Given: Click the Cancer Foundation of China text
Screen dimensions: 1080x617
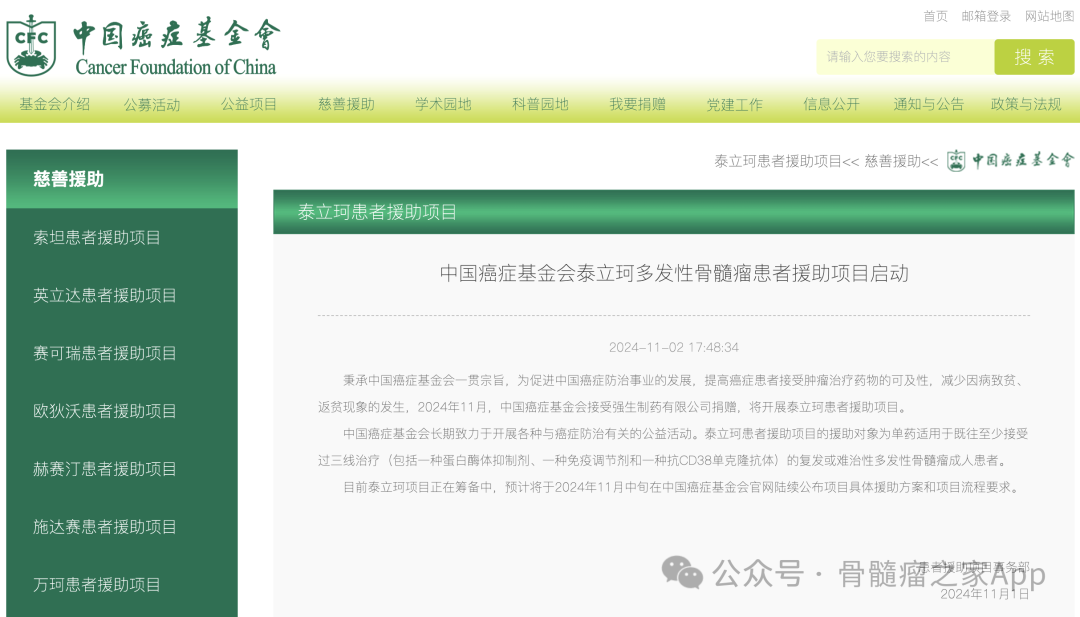Looking at the screenshot, I should click(x=176, y=67).
